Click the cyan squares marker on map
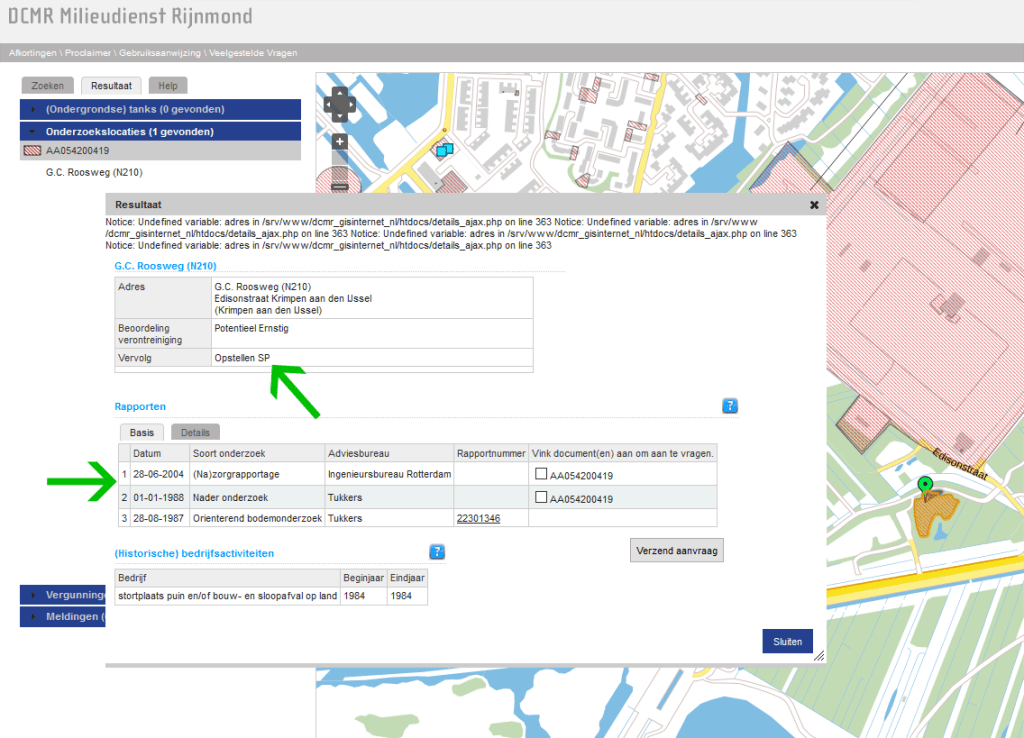 [x=443, y=150]
